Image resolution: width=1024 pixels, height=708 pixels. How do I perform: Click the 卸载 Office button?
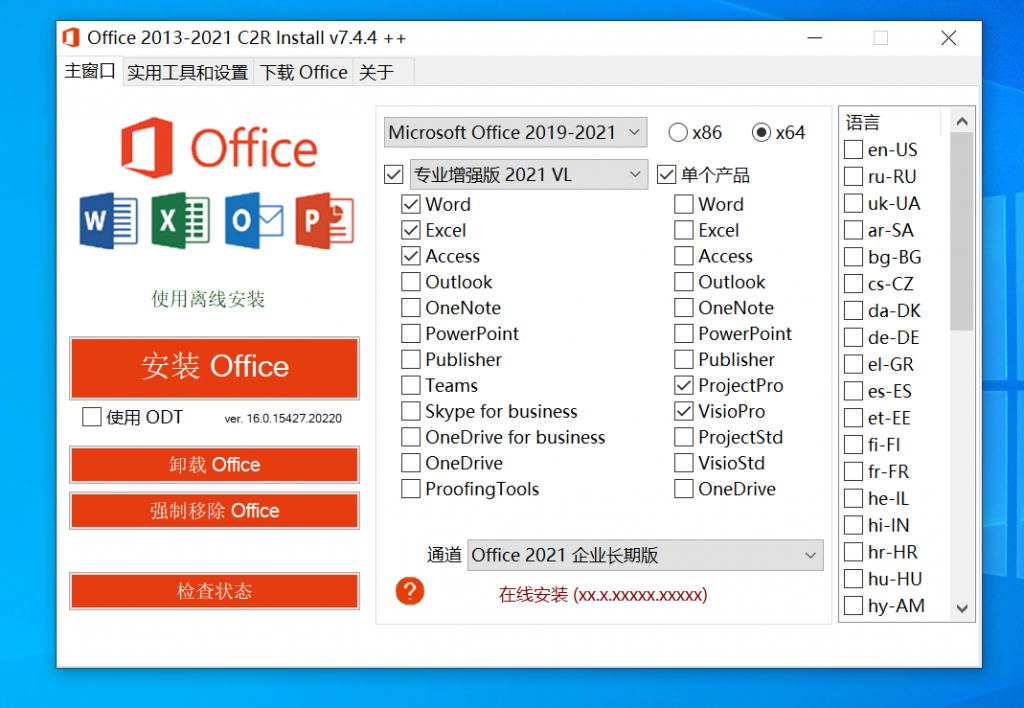[214, 464]
